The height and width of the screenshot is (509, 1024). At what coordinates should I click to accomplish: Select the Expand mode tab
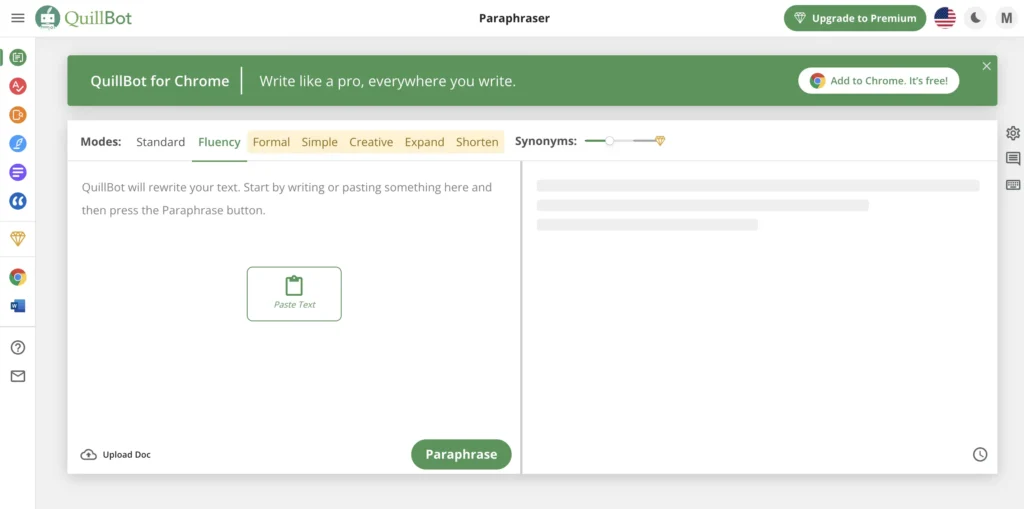point(424,142)
